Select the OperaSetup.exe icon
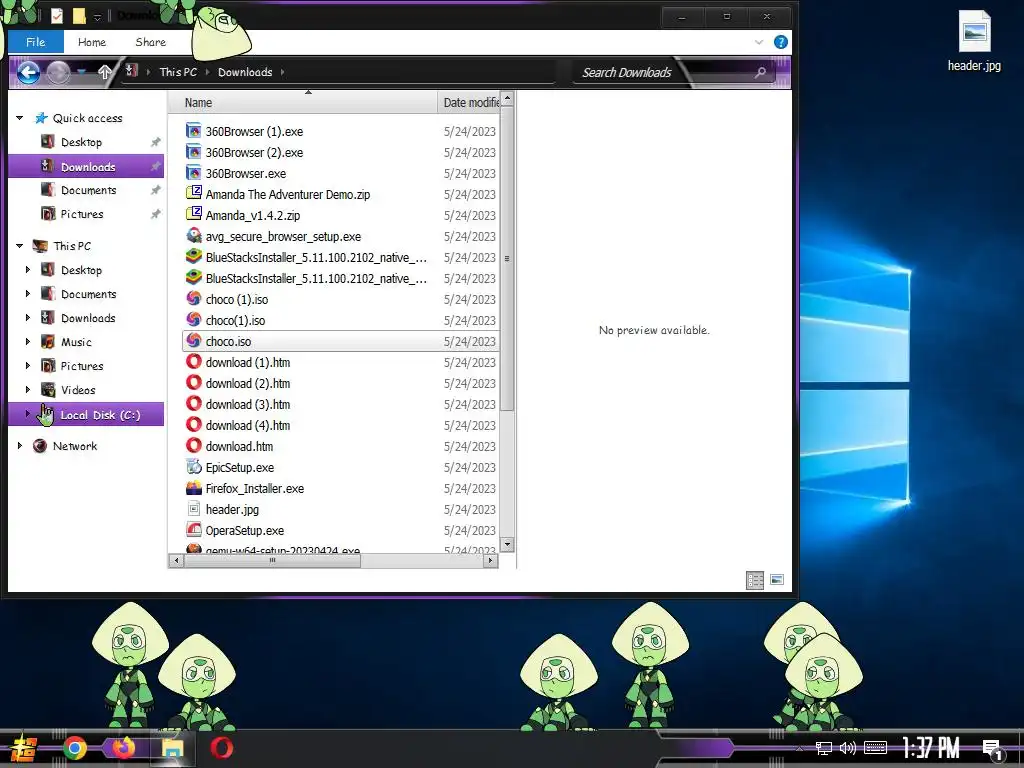Viewport: 1024px width, 768px height. (193, 530)
